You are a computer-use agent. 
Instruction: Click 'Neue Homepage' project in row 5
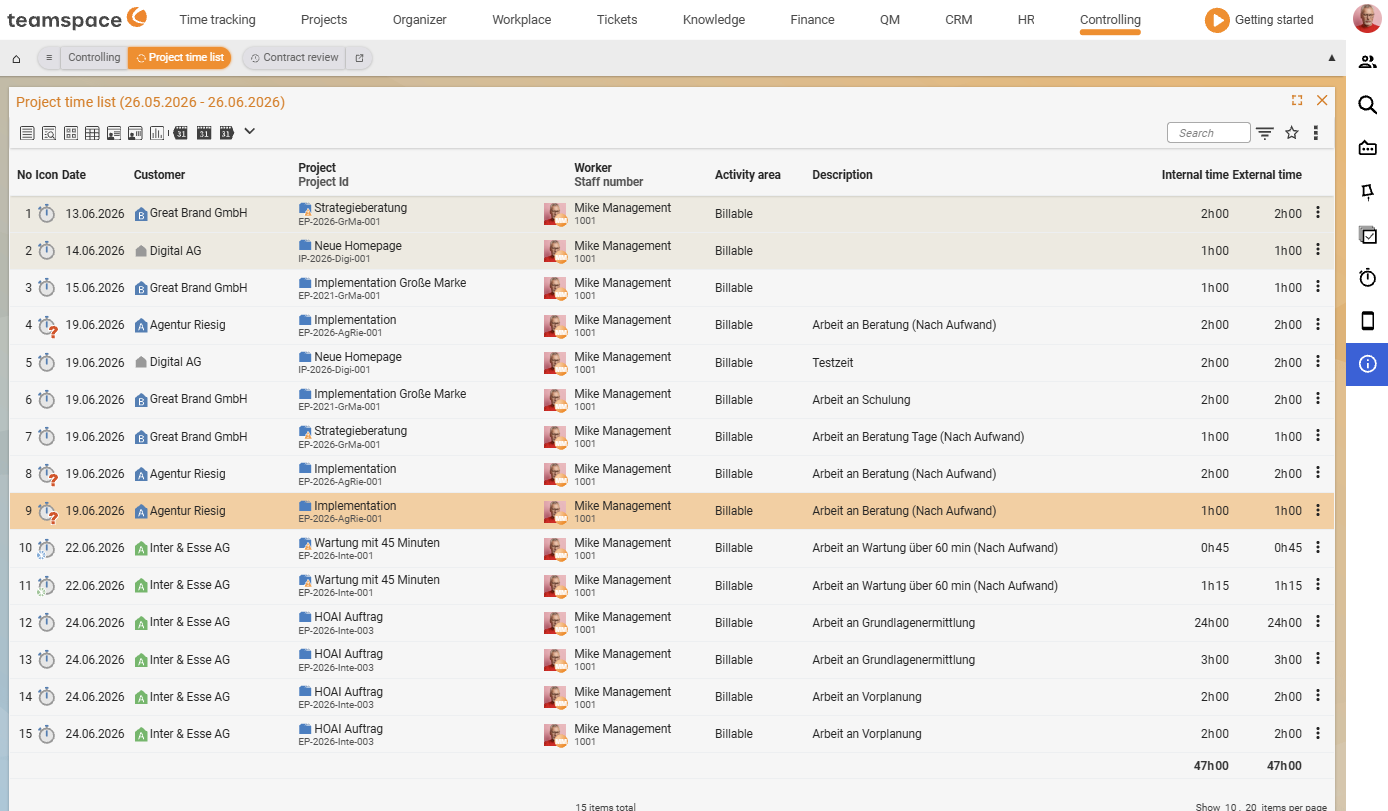[x=358, y=357]
